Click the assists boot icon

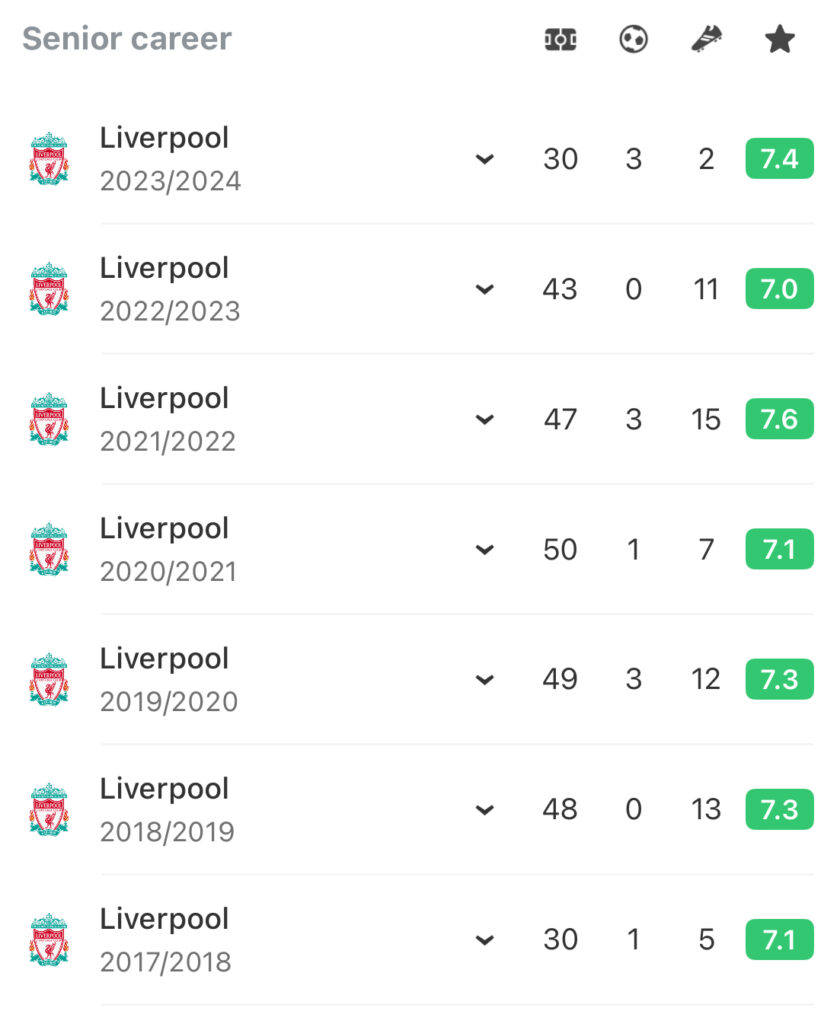click(707, 39)
